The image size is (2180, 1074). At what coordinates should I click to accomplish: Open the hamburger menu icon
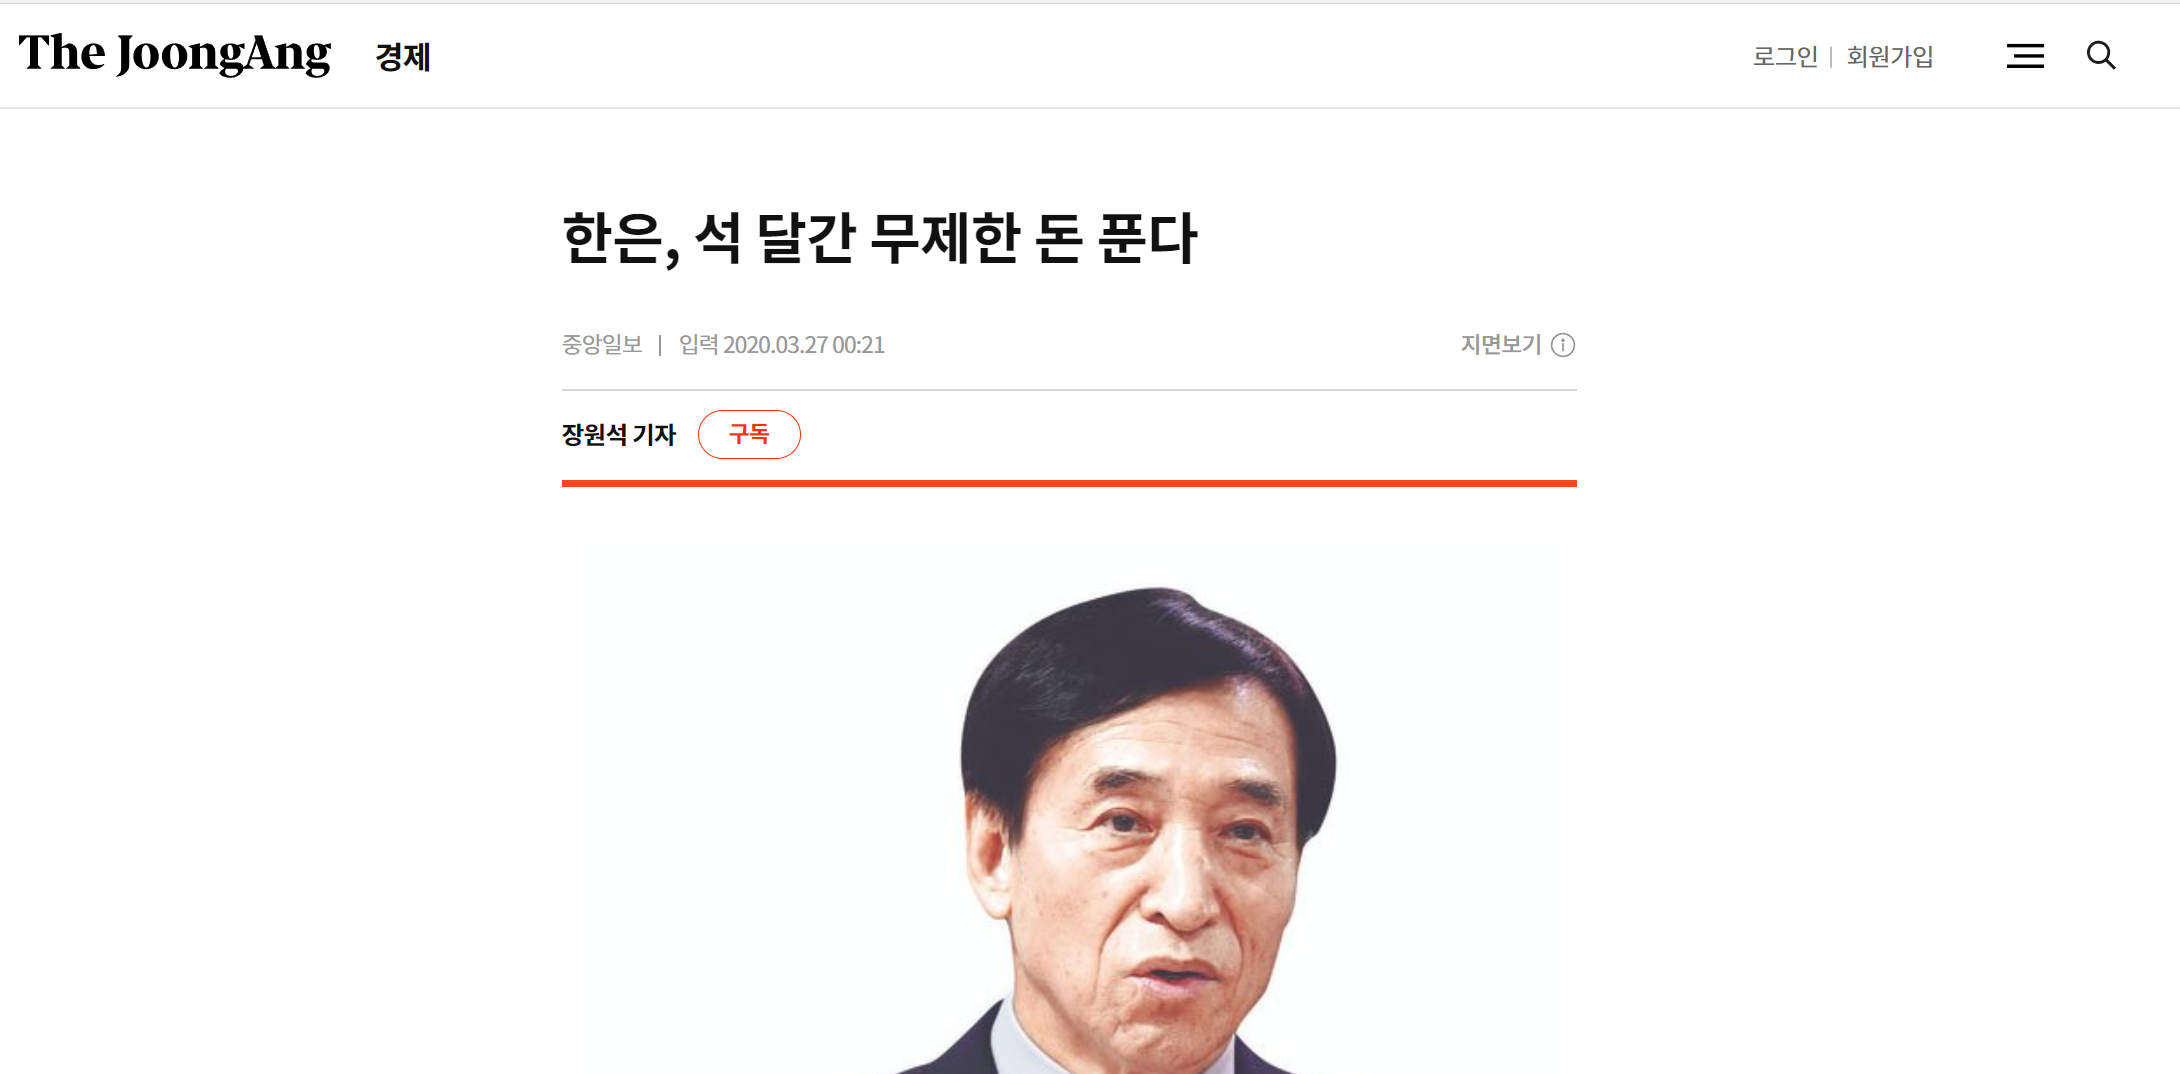(x=2025, y=56)
